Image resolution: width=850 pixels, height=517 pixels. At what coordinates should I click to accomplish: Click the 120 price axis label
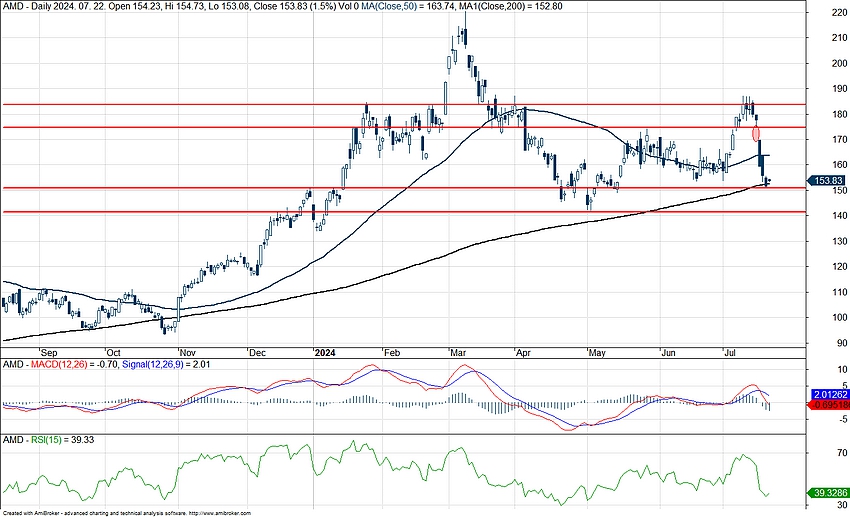click(x=839, y=267)
